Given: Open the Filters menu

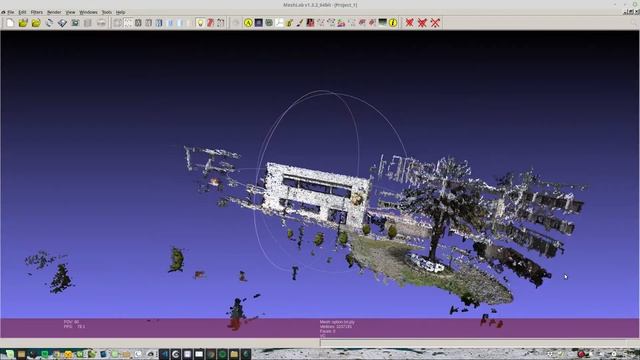Looking at the screenshot, I should [37, 12].
